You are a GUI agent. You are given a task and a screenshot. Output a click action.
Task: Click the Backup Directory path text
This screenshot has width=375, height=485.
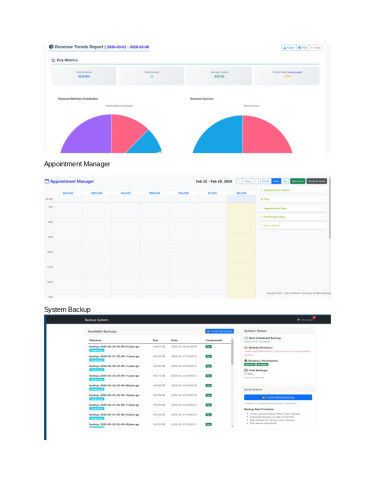pos(277,353)
